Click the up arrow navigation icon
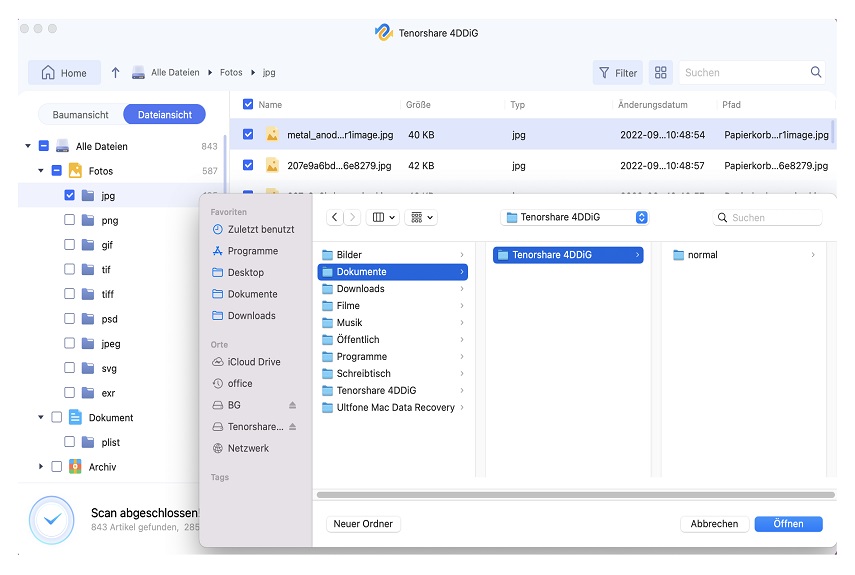This screenshot has width=855, height=575. pos(115,73)
